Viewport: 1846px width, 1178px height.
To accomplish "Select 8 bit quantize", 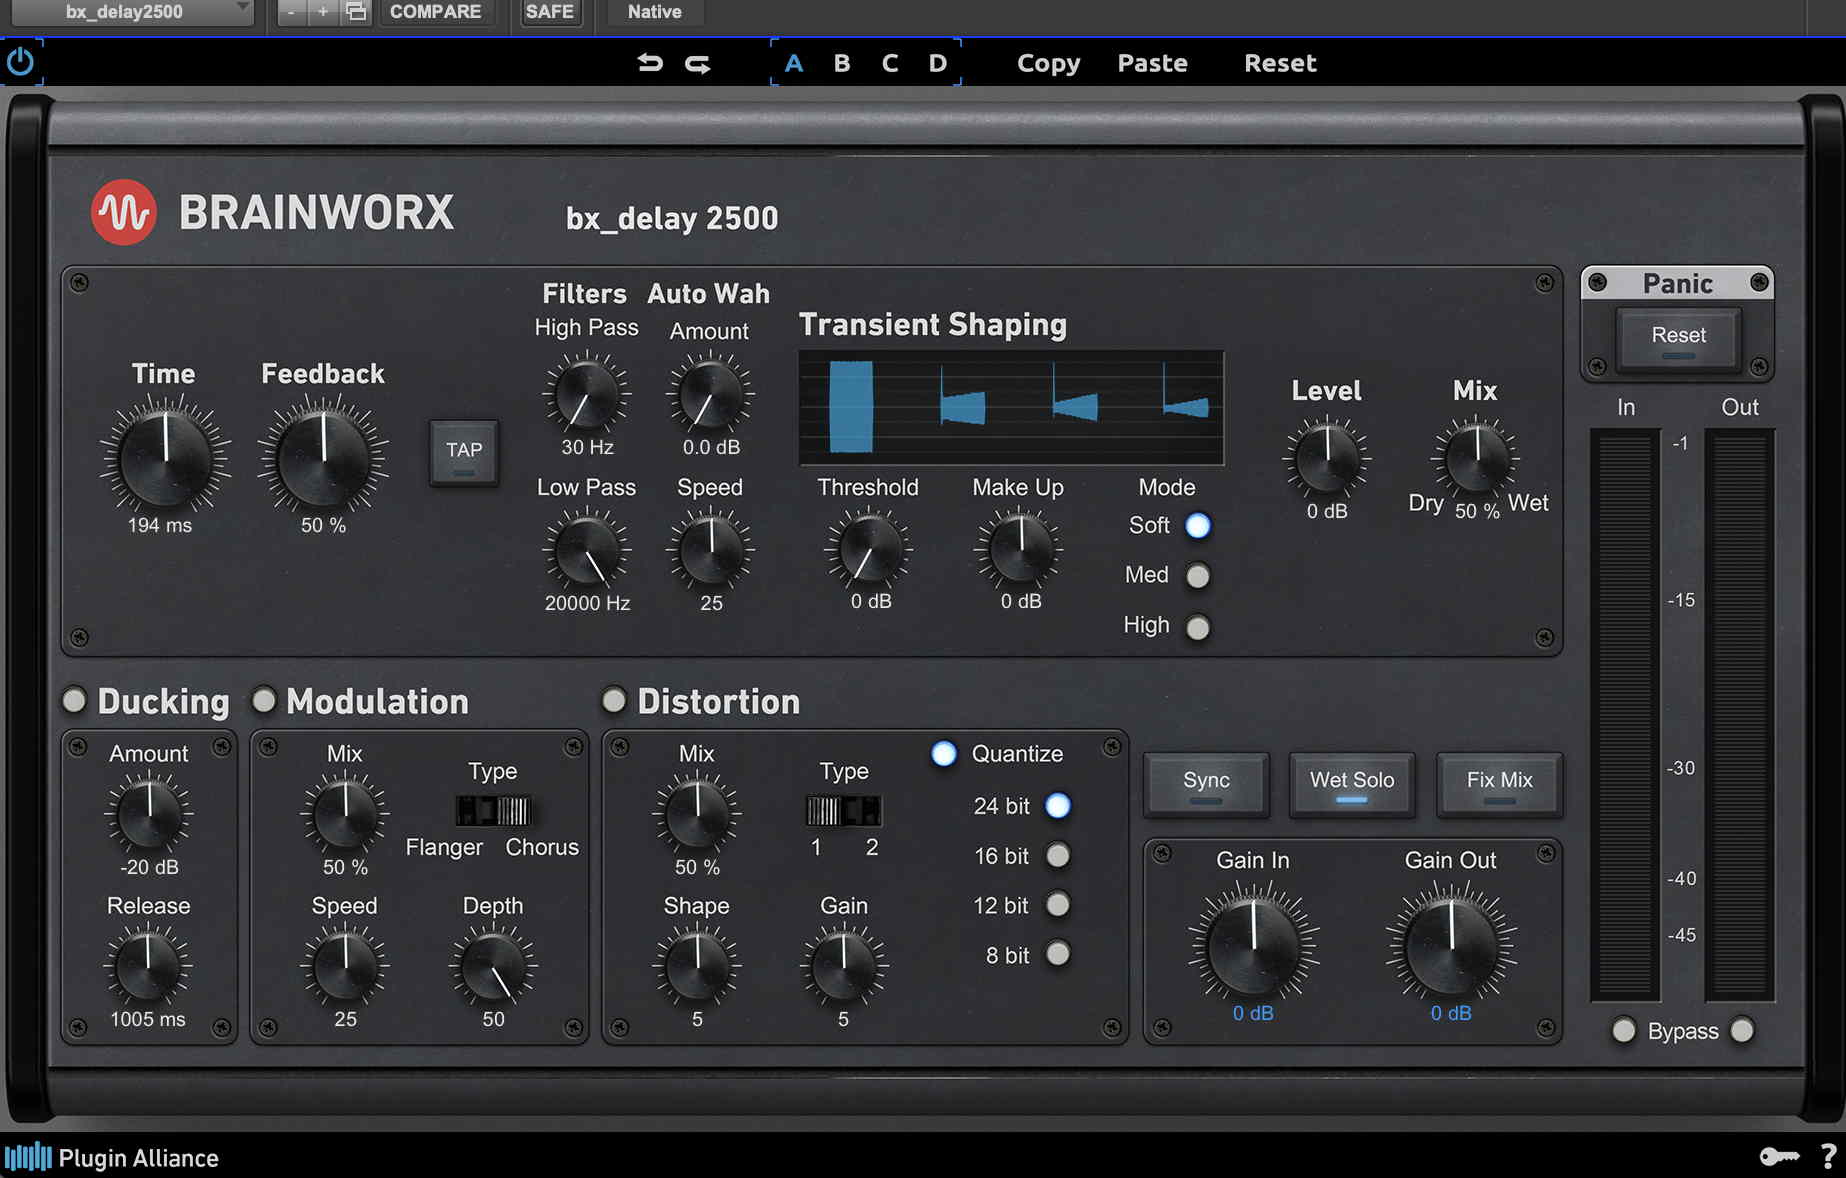I will click(1058, 954).
